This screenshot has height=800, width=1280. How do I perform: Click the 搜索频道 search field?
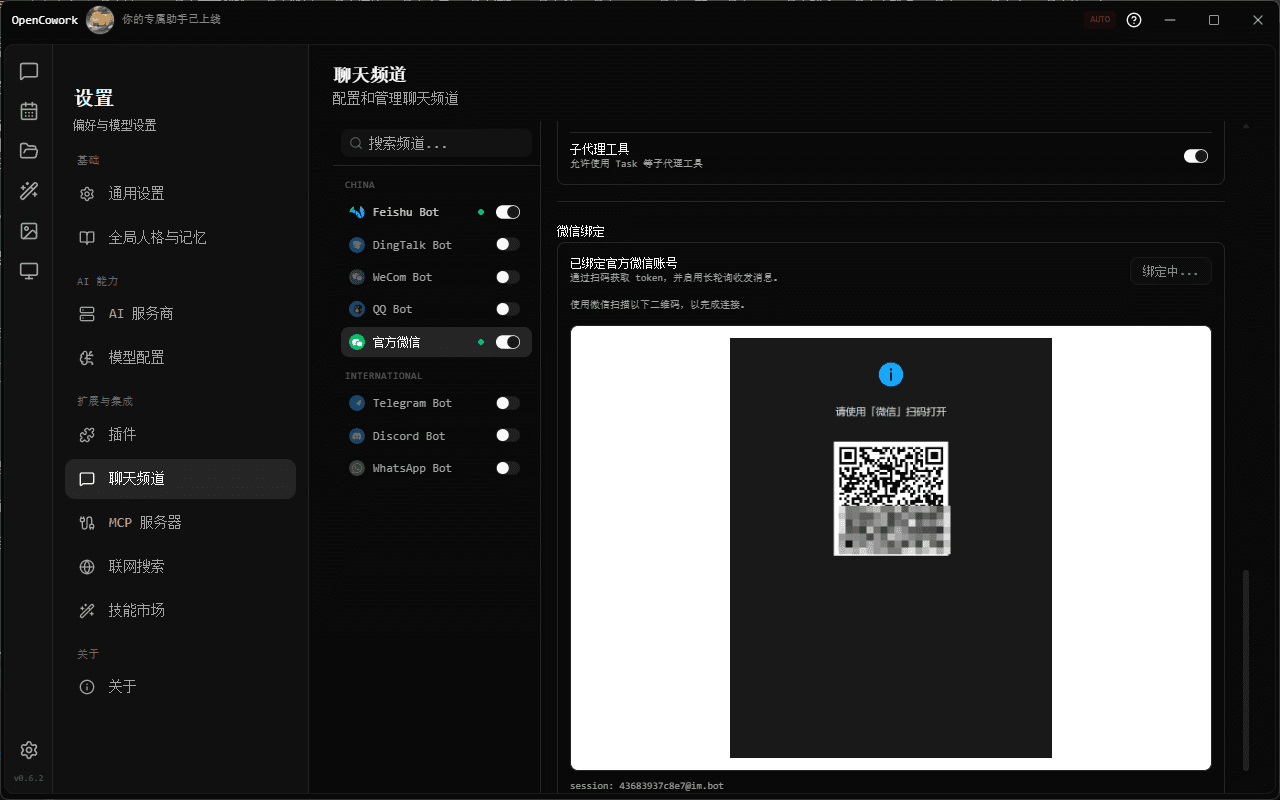point(436,142)
